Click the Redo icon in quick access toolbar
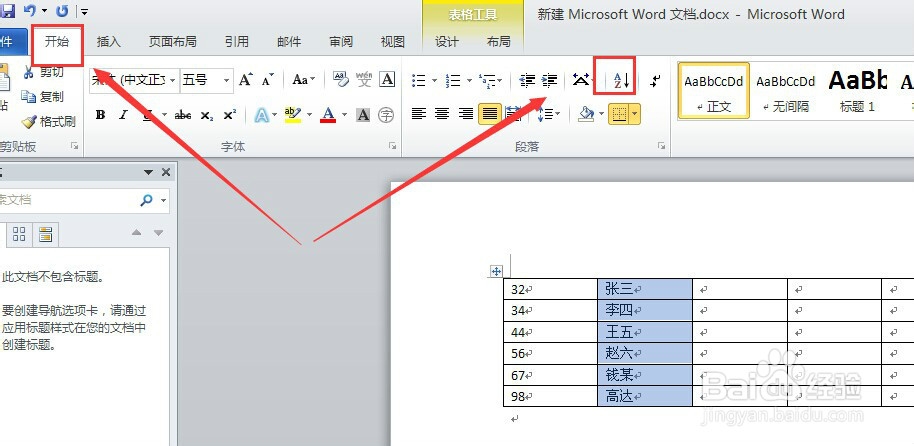Image resolution: width=914 pixels, height=446 pixels. [x=62, y=10]
